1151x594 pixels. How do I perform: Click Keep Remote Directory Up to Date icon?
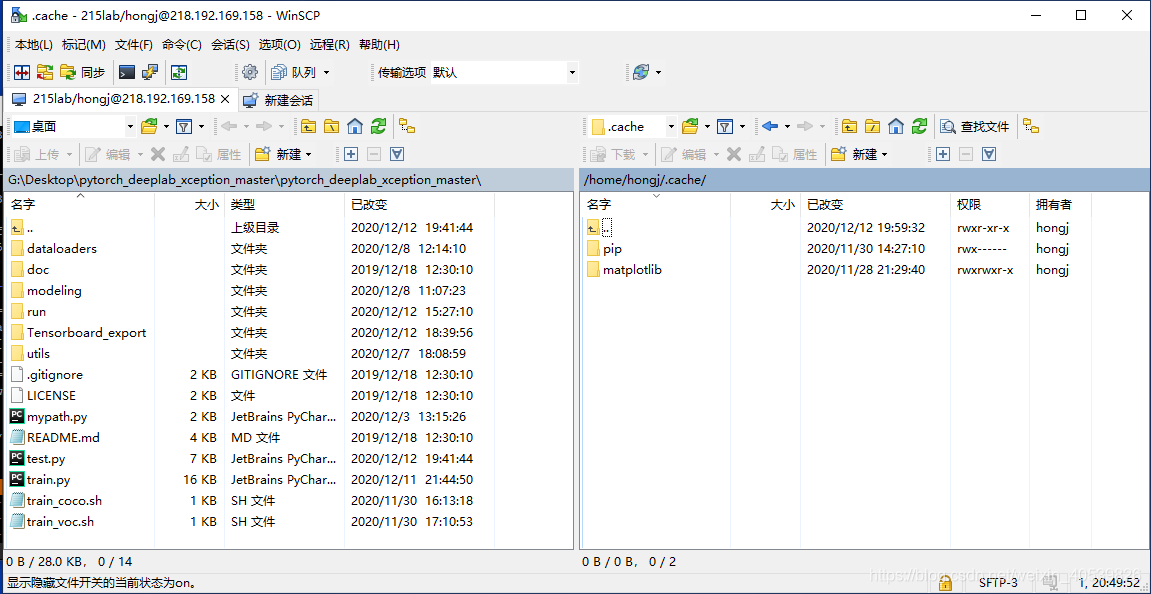(179, 72)
